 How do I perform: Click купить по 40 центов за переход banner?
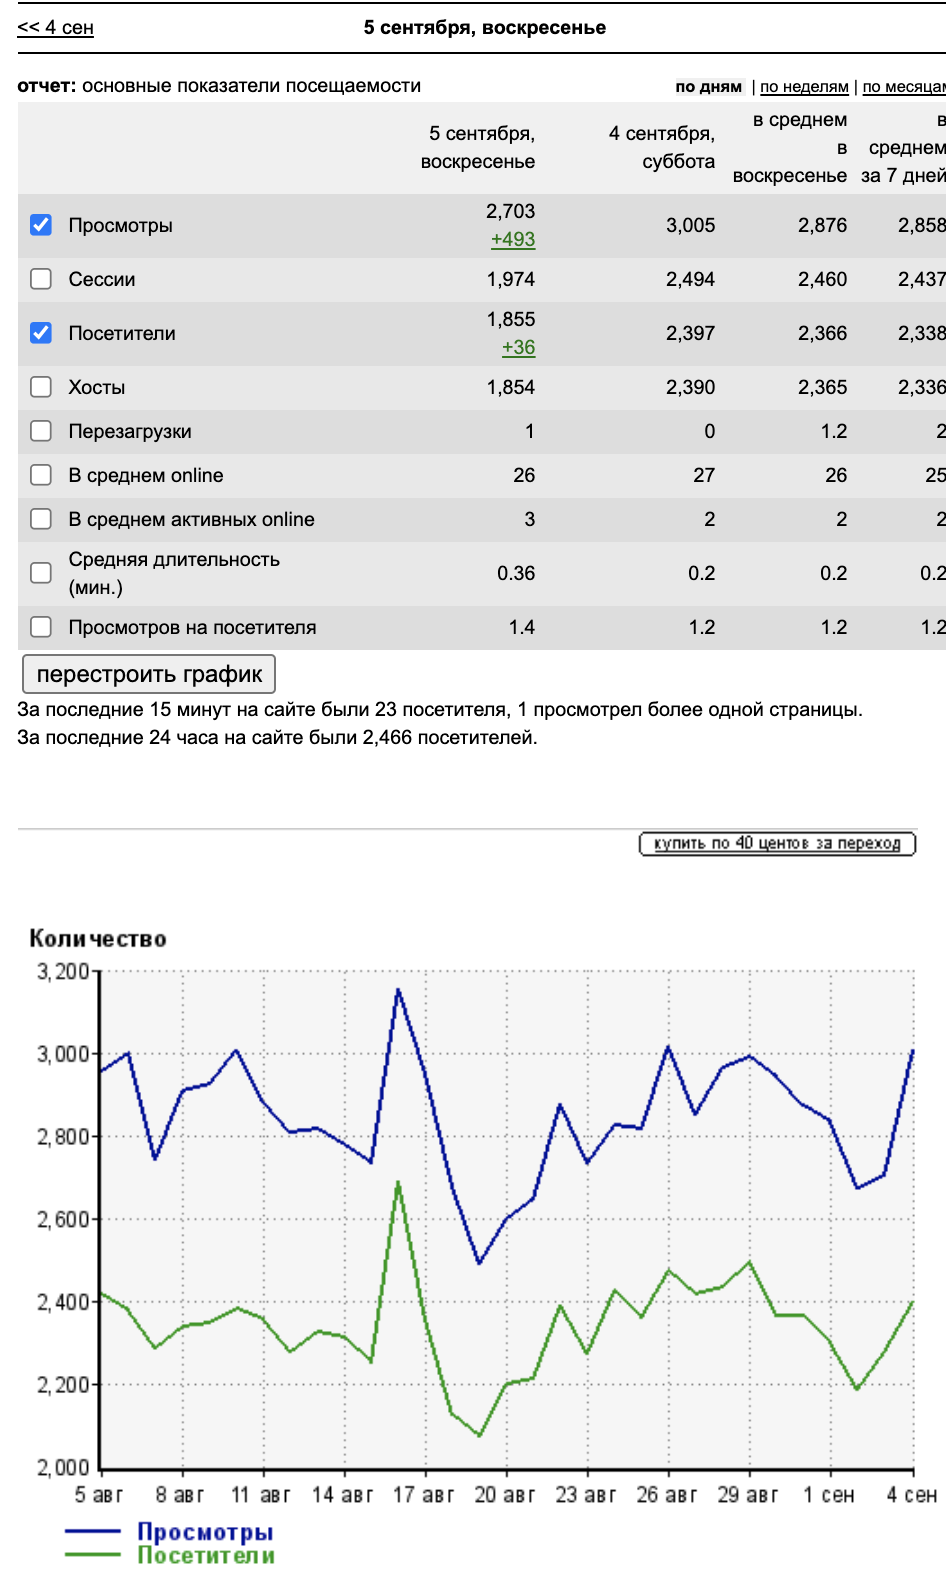(x=777, y=843)
